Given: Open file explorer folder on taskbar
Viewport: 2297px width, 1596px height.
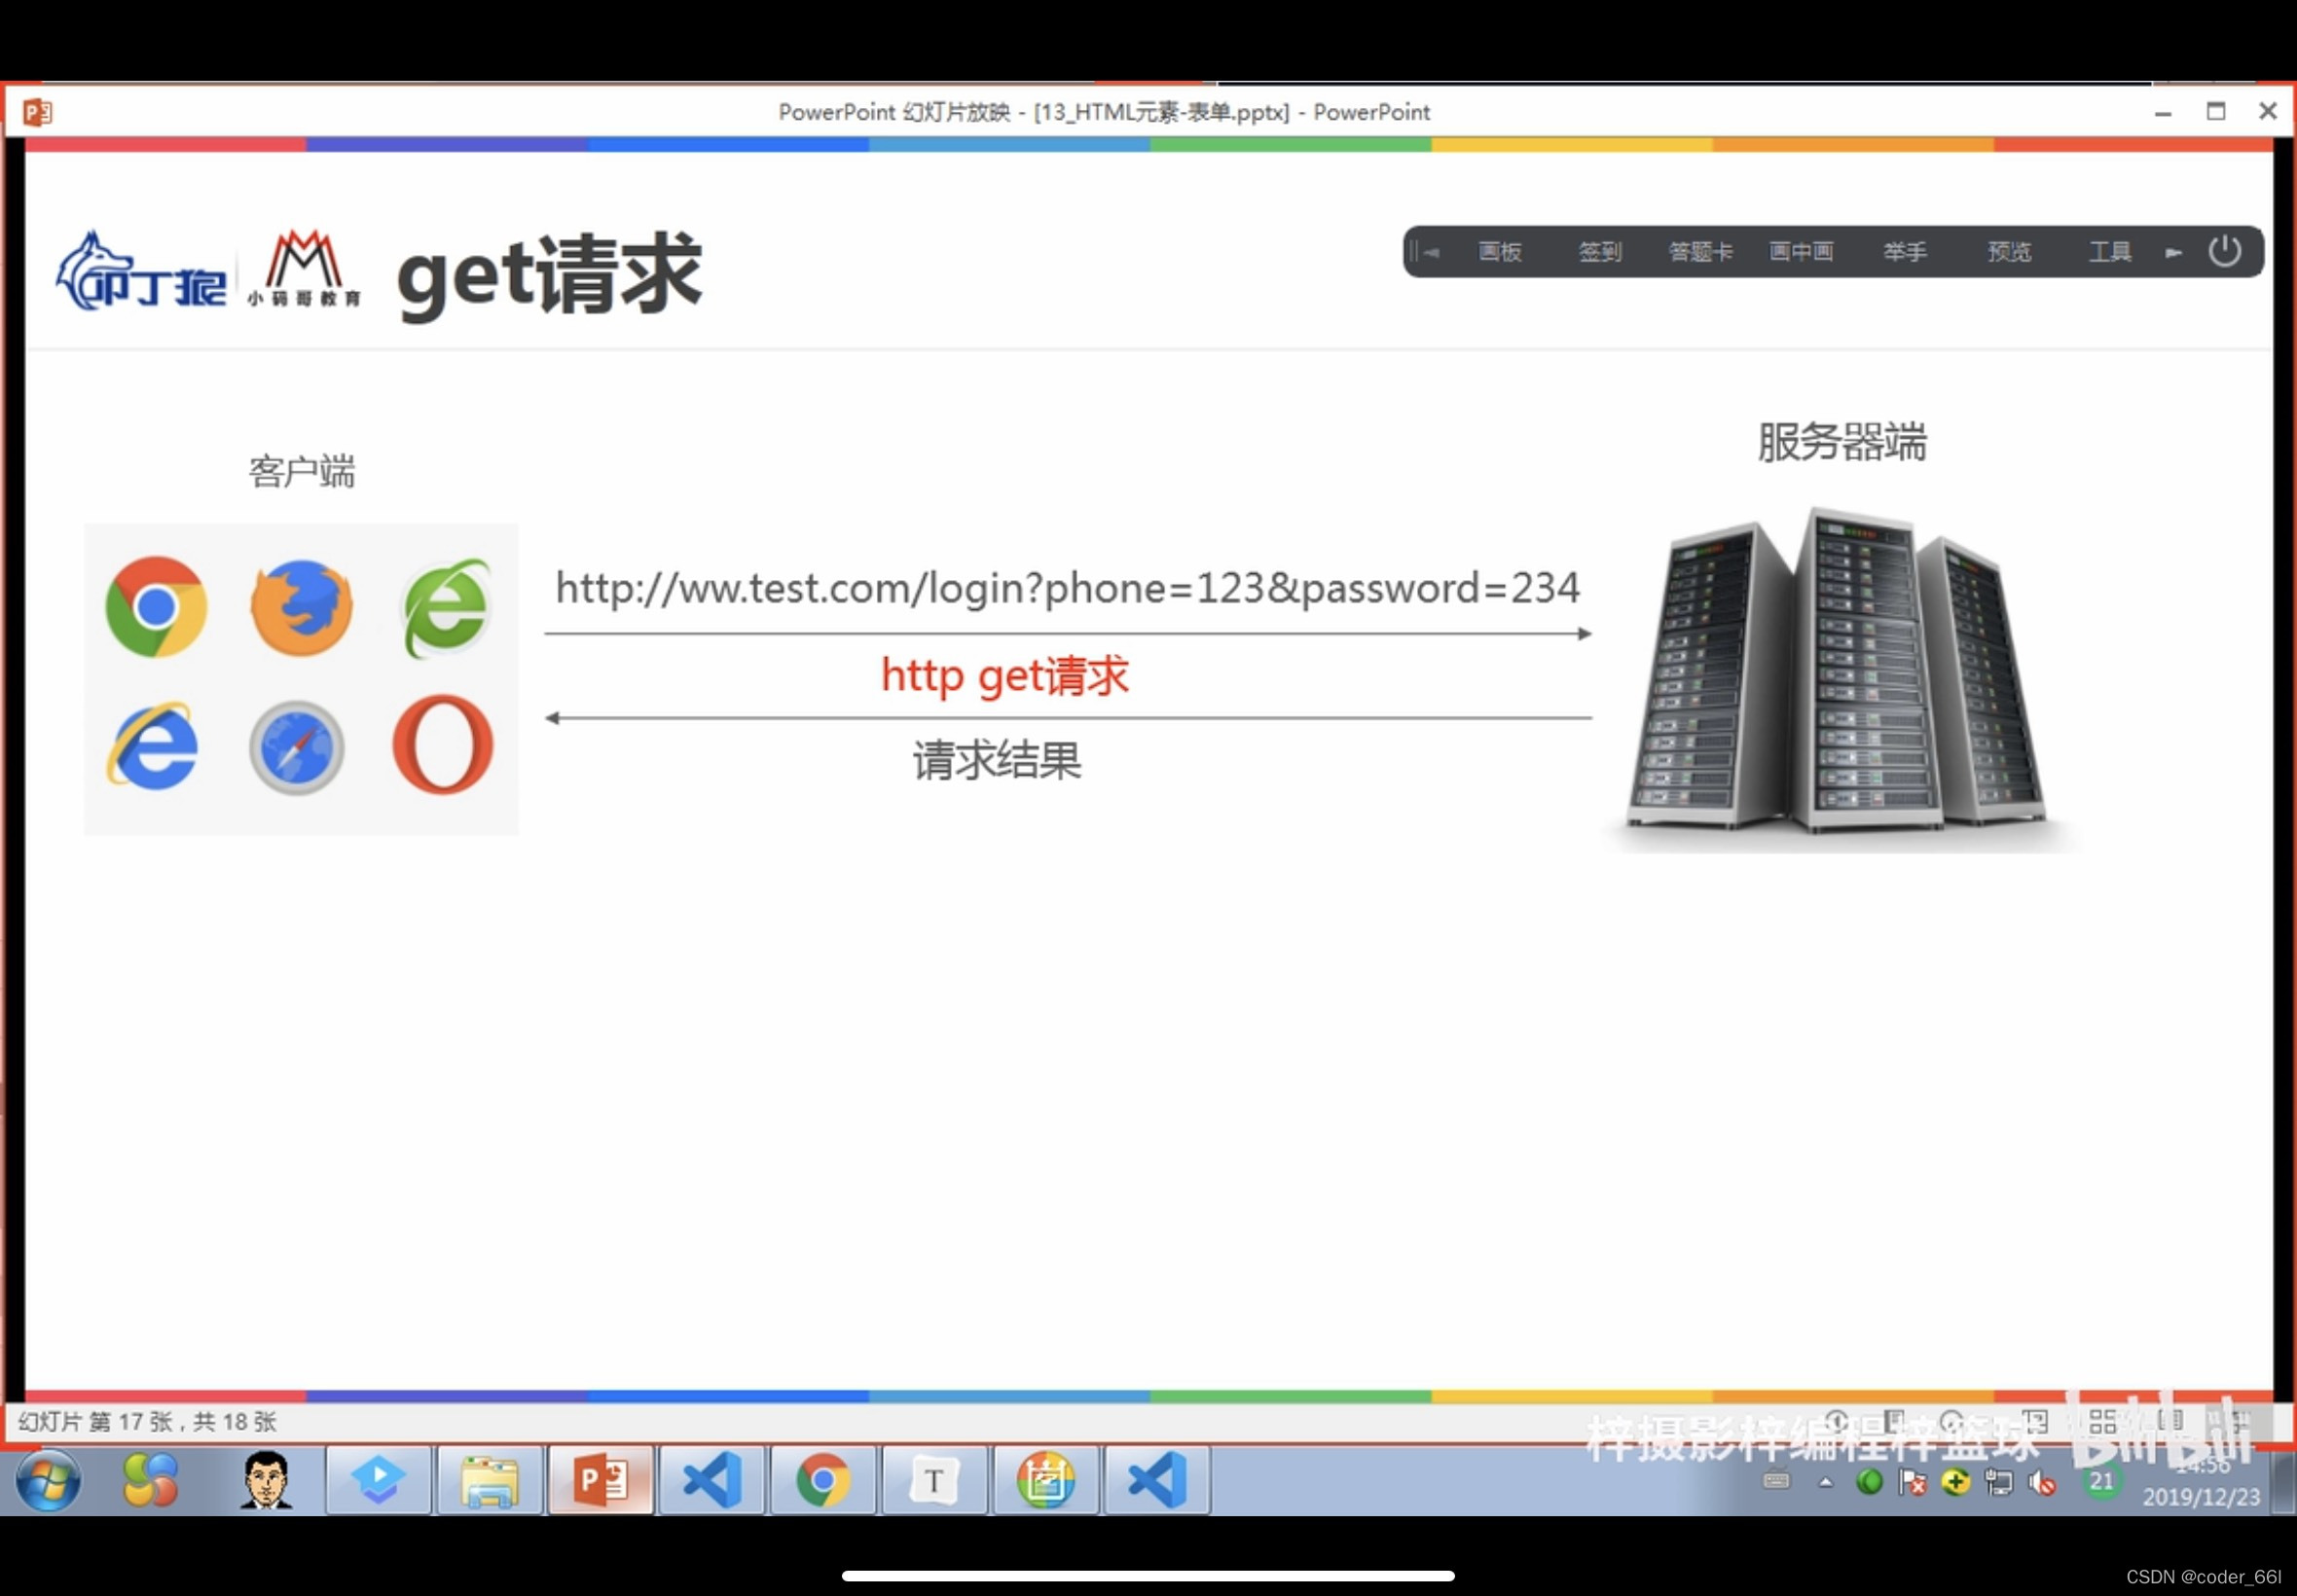Looking at the screenshot, I should 489,1480.
